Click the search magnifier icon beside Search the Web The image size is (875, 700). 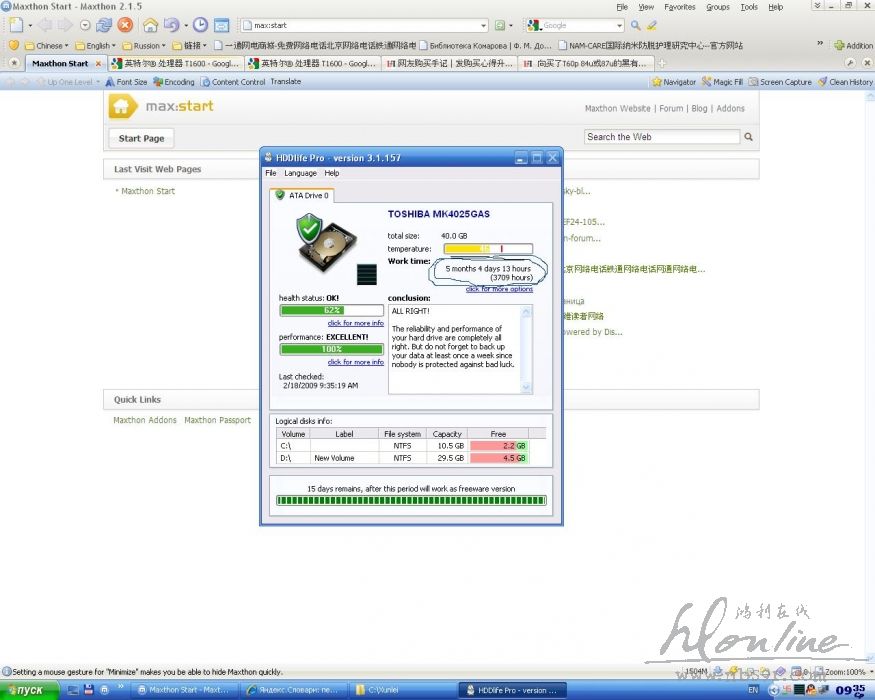[x=748, y=137]
